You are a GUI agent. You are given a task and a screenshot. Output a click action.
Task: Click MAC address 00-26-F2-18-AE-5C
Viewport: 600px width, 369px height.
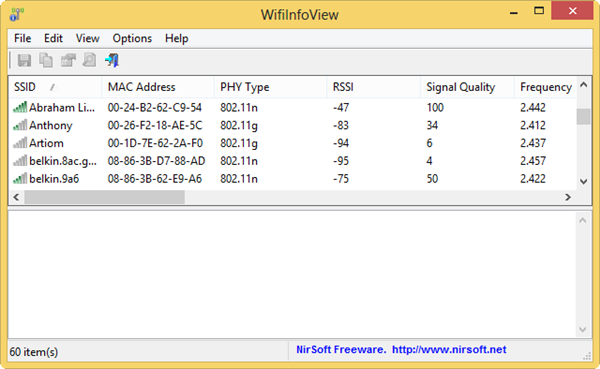(x=155, y=126)
